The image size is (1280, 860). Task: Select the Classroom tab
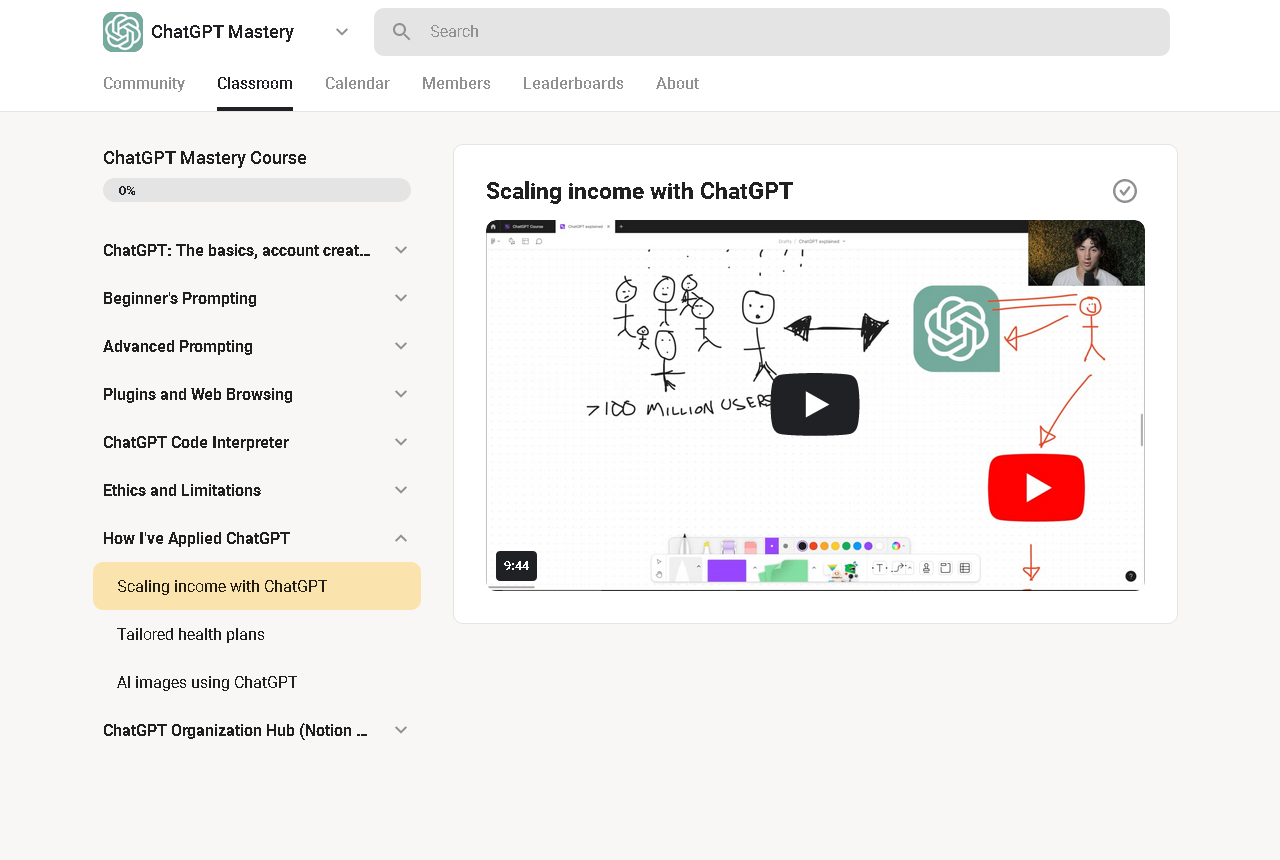click(255, 84)
